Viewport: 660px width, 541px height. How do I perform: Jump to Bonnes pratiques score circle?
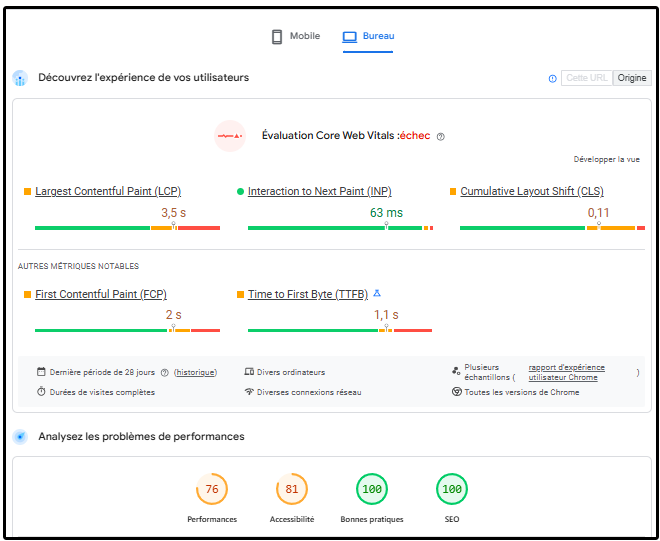tap(372, 490)
